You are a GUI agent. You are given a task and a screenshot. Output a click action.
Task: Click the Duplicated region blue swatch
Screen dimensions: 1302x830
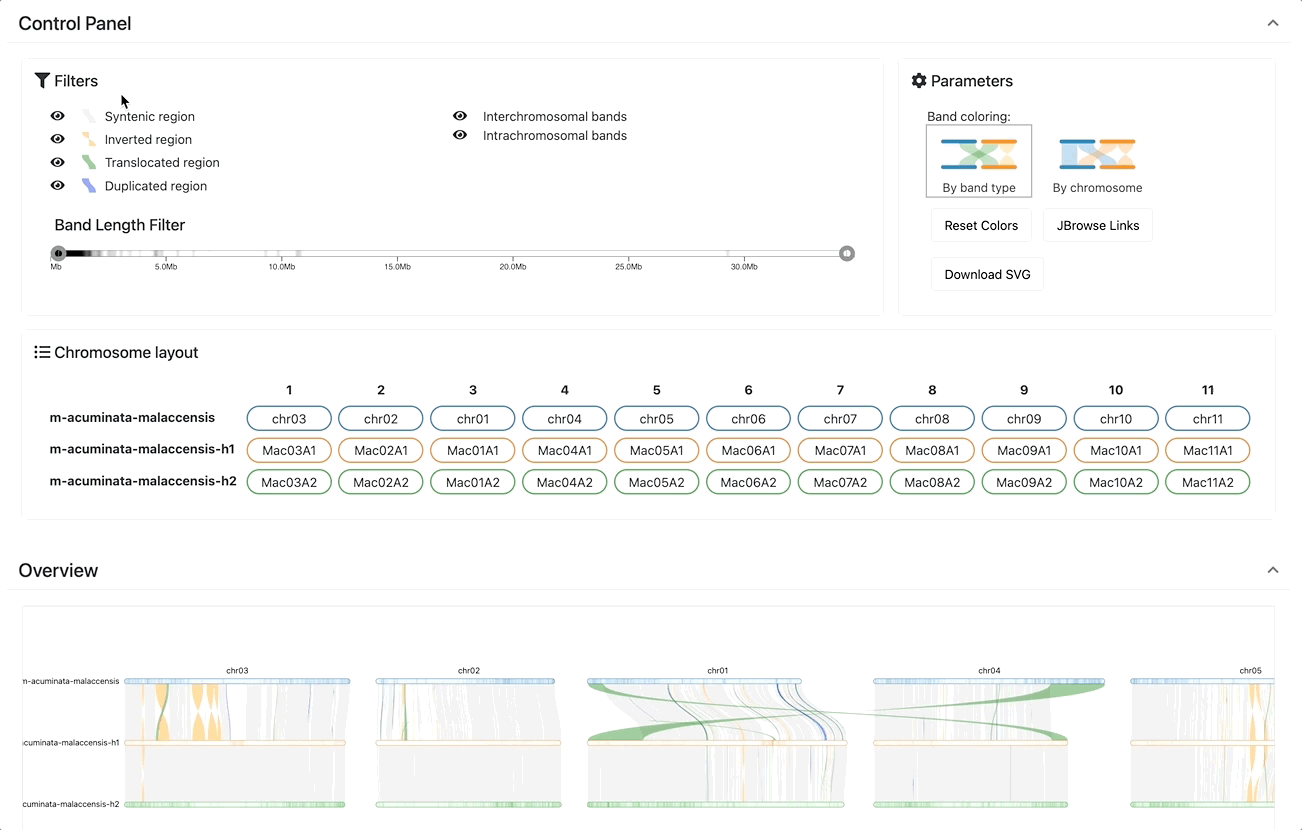pos(89,186)
